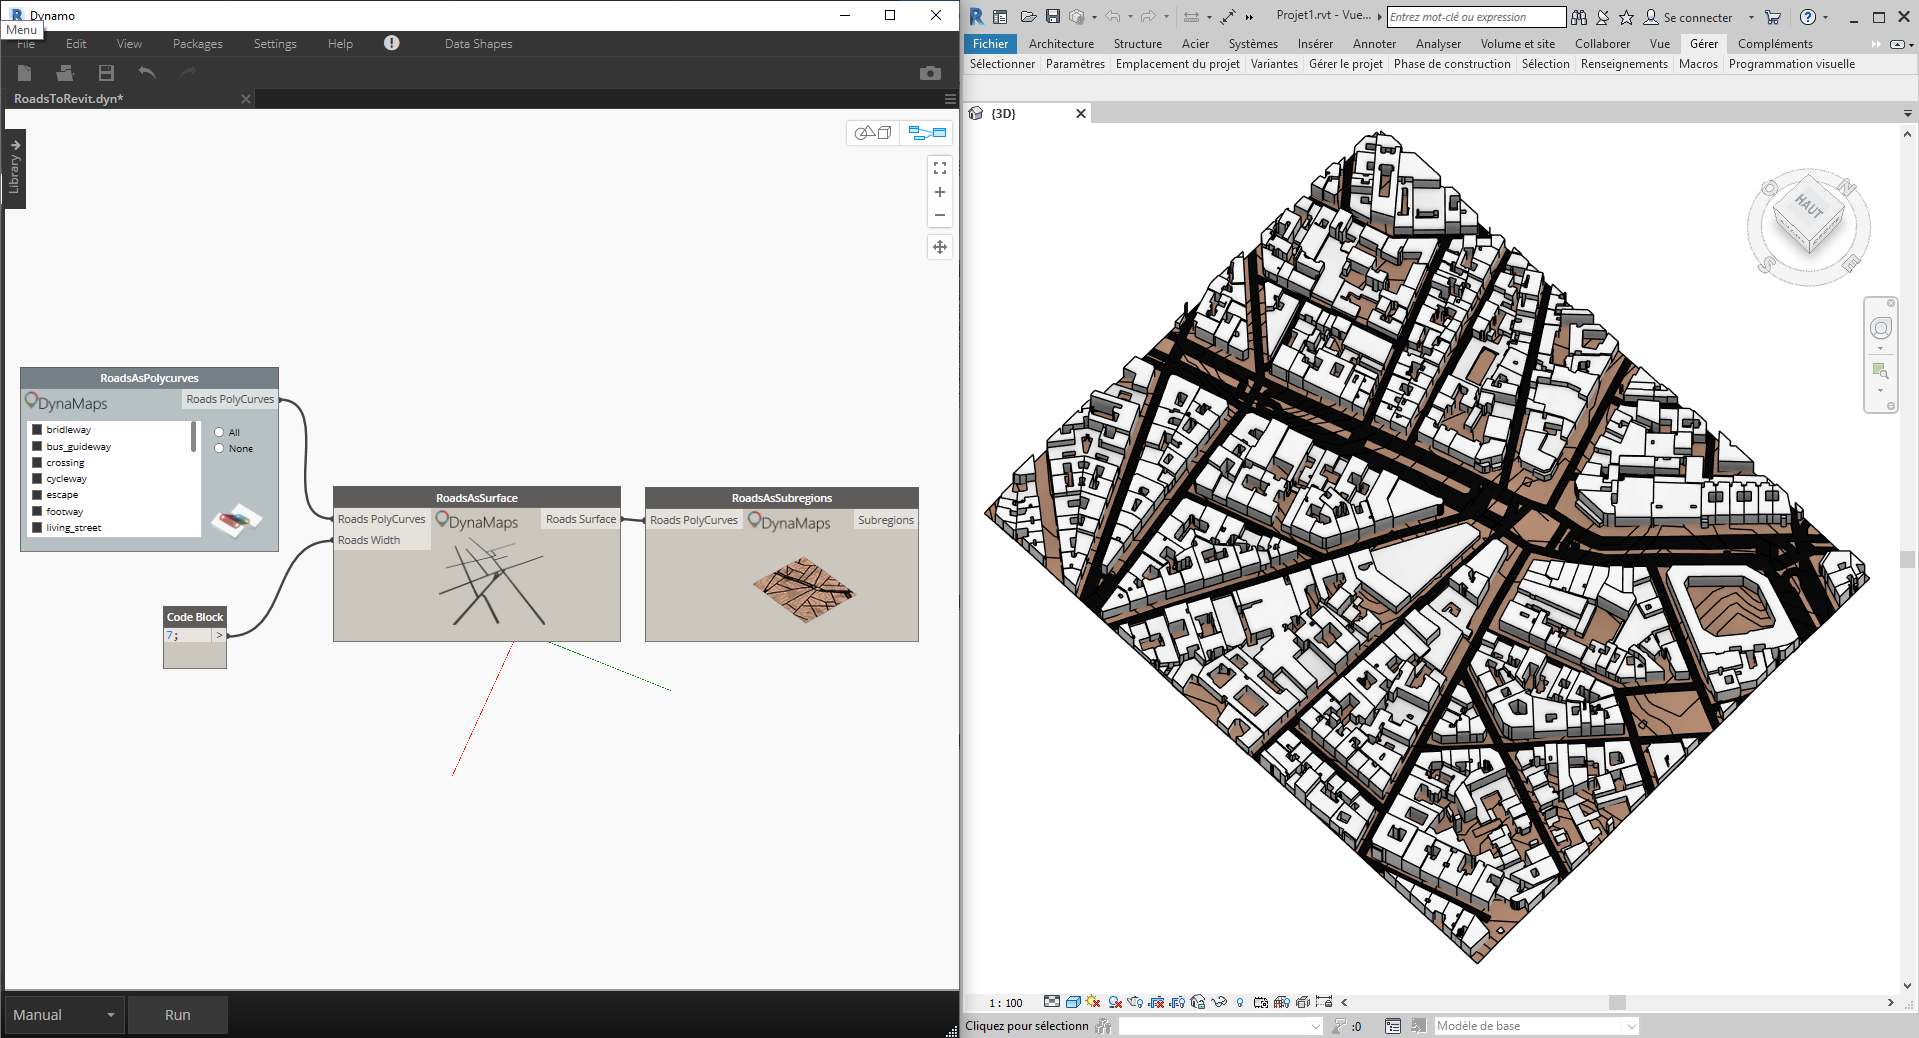Select the All radio button

tap(219, 432)
